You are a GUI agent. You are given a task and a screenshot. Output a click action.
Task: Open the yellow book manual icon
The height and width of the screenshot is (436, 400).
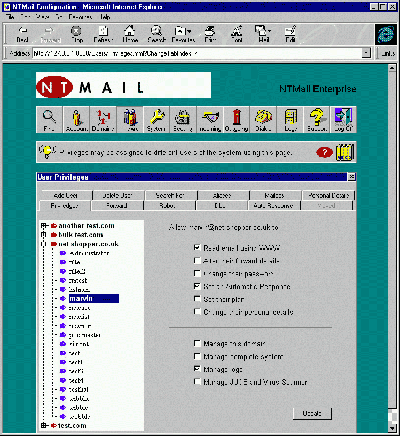(x=345, y=152)
